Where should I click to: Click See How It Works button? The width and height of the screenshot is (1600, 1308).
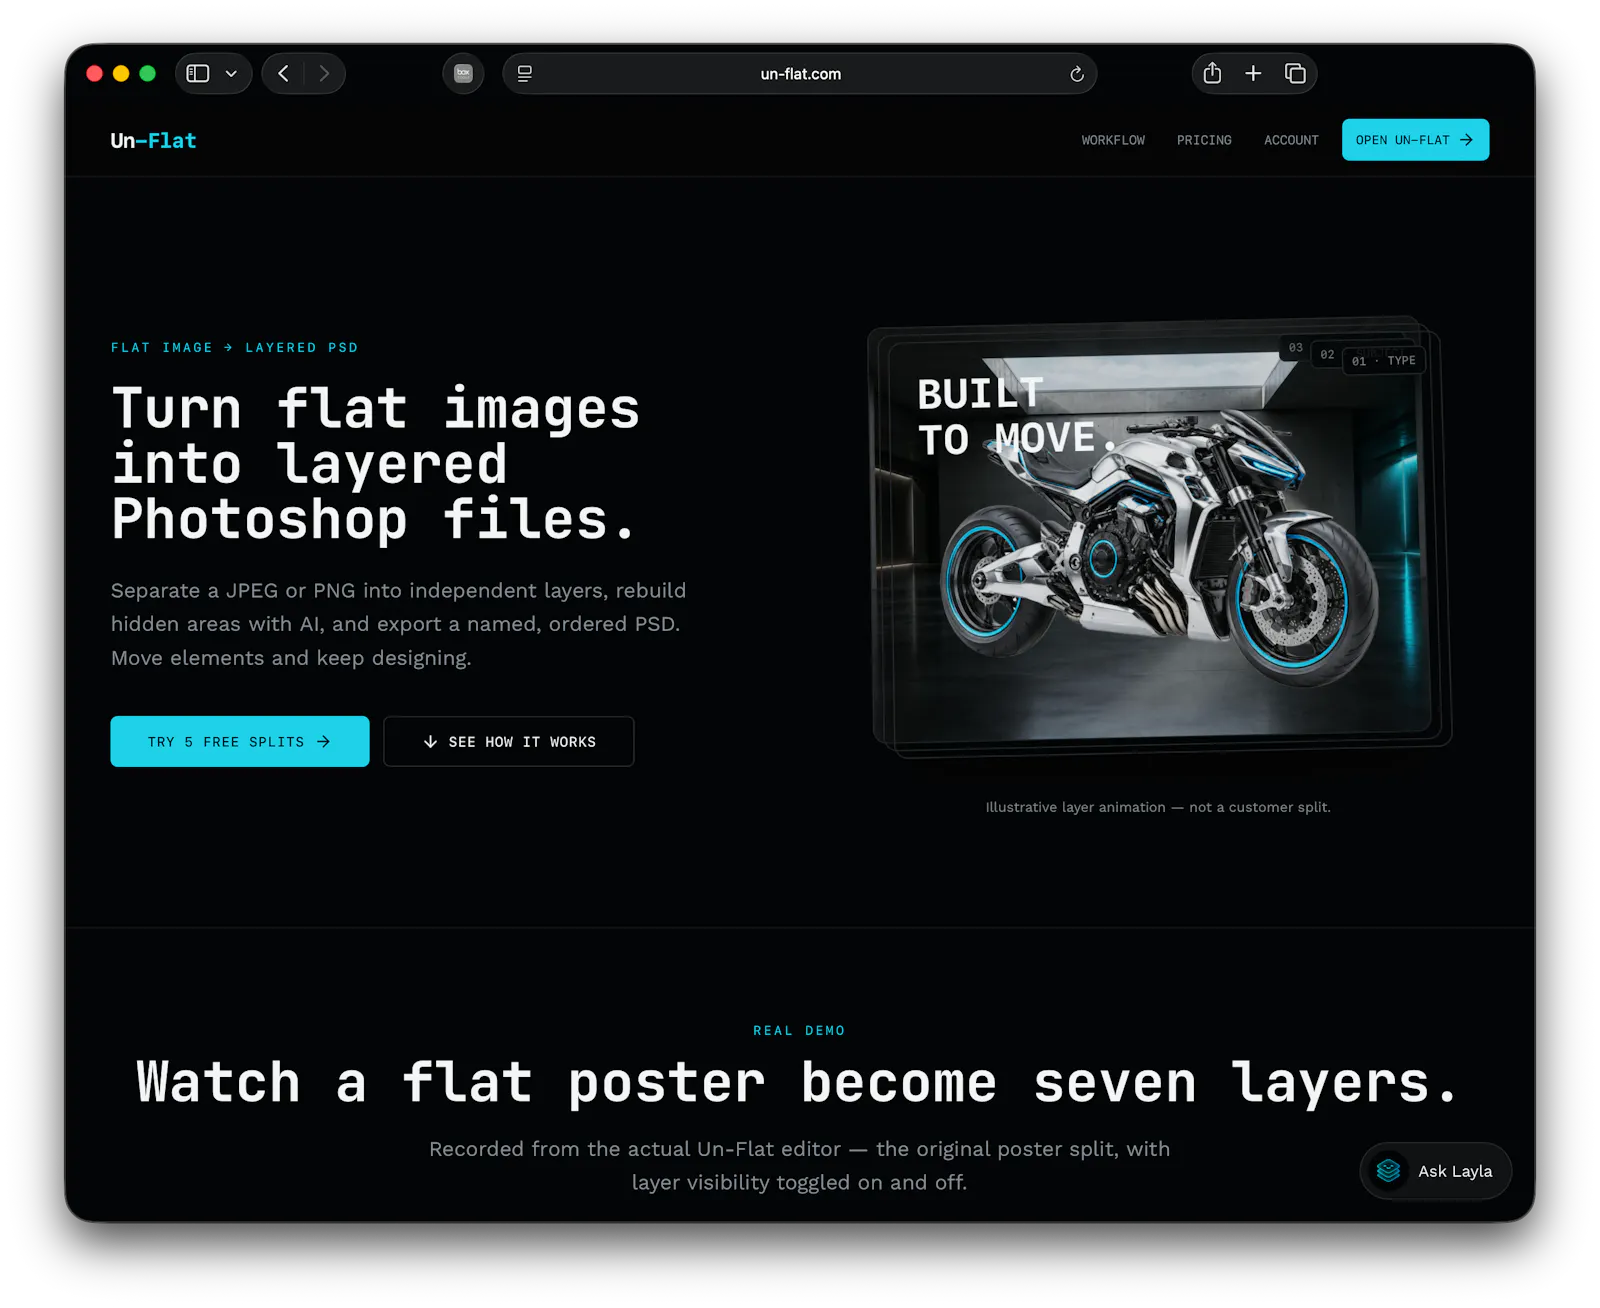(x=509, y=741)
